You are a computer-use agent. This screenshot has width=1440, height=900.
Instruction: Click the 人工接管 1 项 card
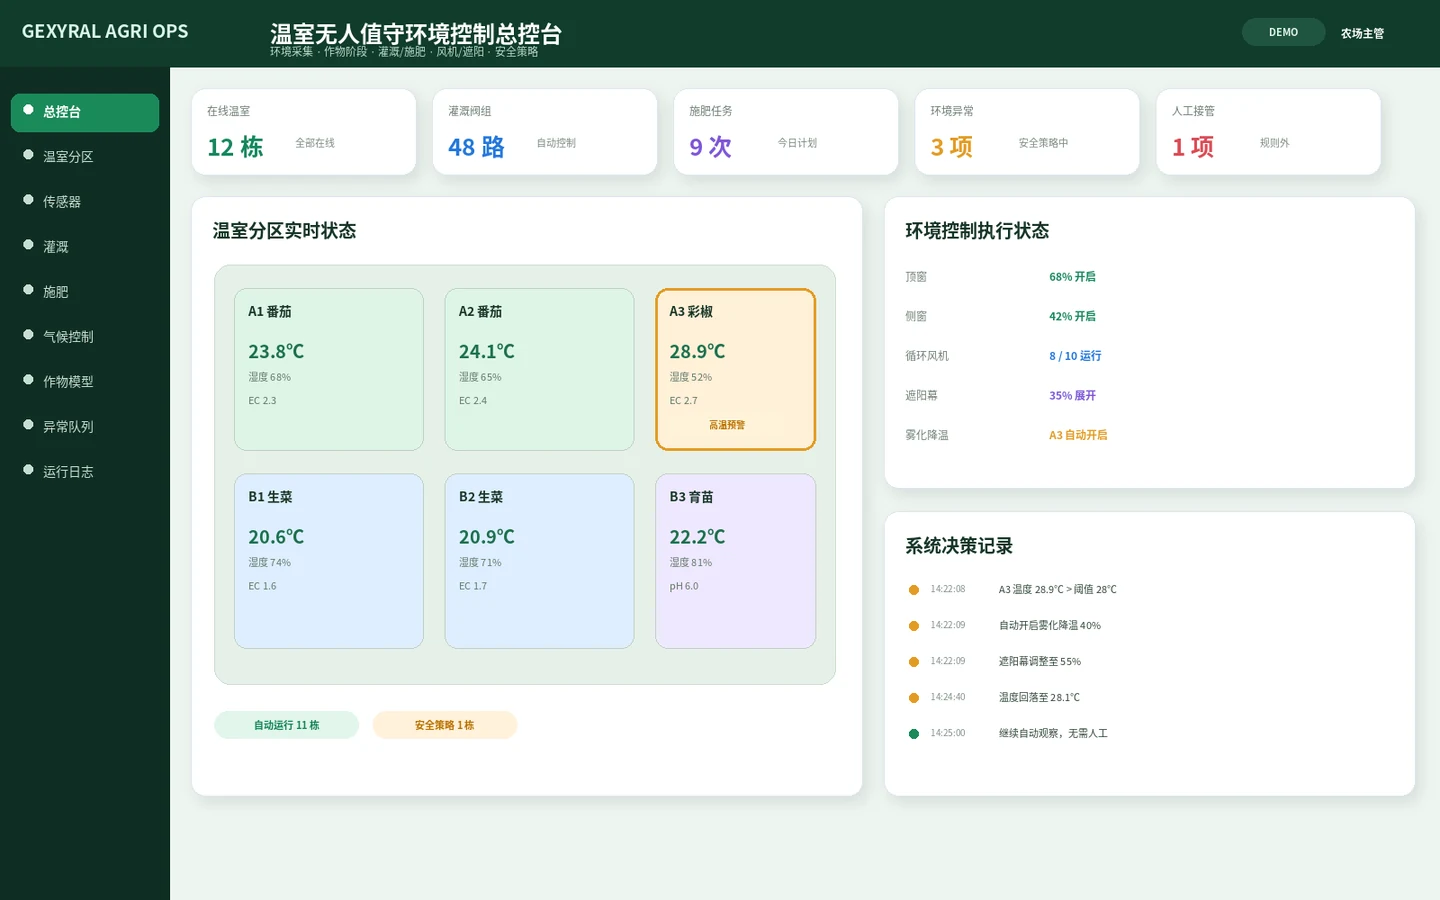coord(1268,132)
